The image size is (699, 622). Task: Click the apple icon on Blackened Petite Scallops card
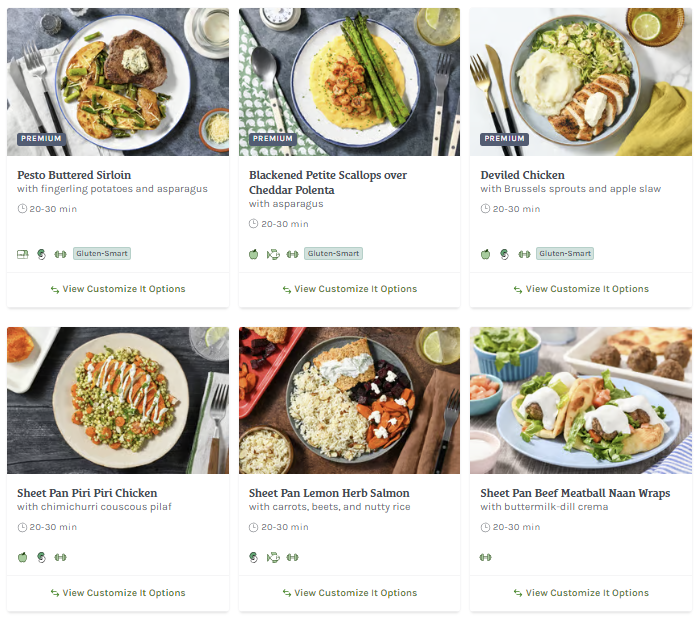pos(254,254)
